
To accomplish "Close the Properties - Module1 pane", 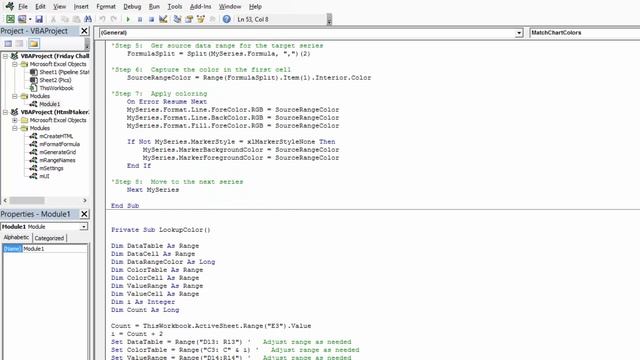I will point(84,214).
